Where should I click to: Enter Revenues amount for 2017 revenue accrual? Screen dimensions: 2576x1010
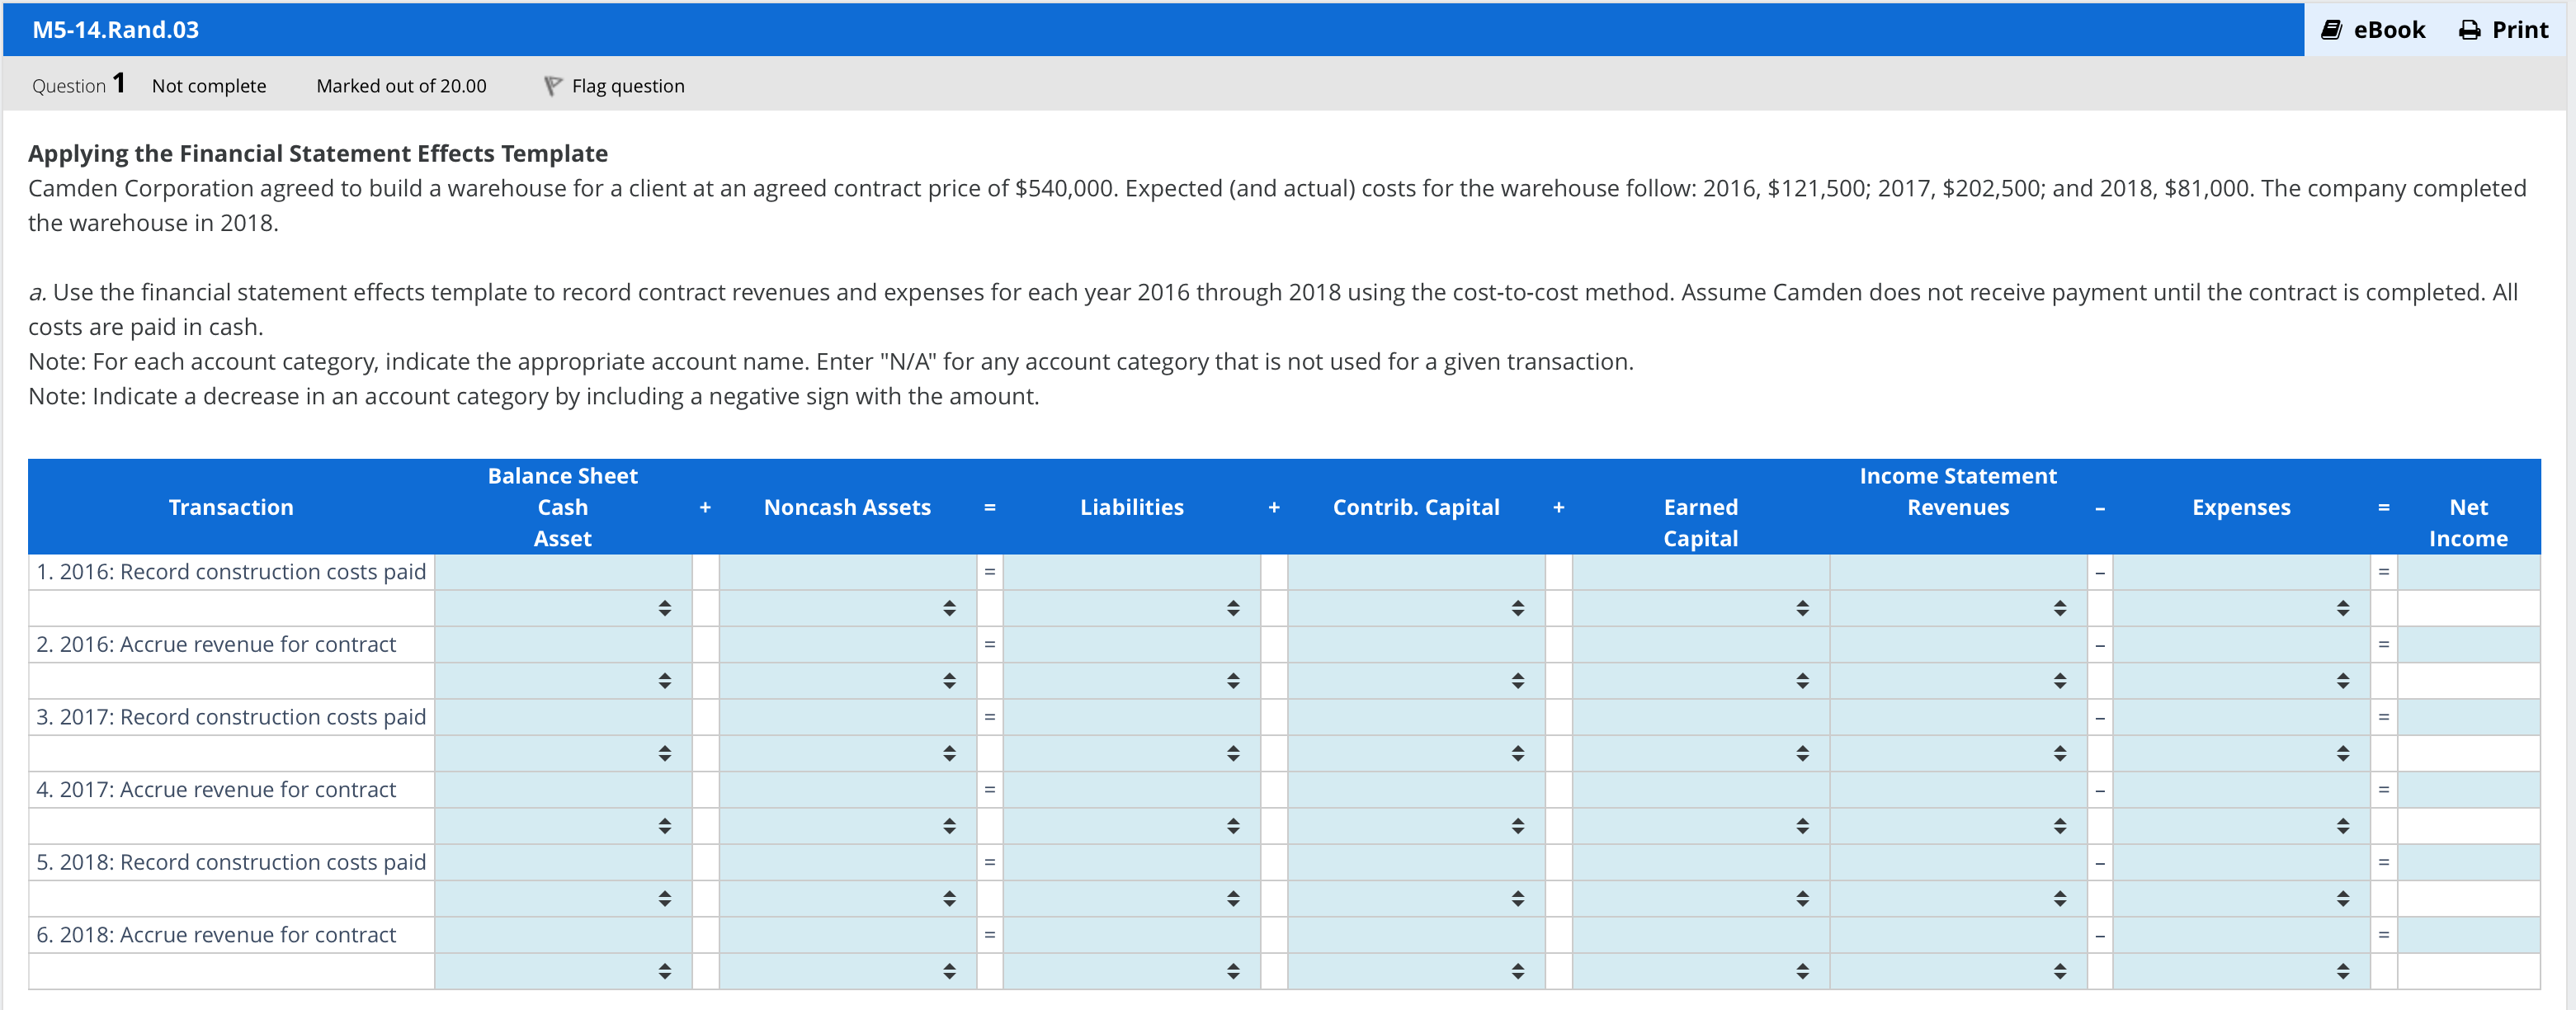[1957, 790]
